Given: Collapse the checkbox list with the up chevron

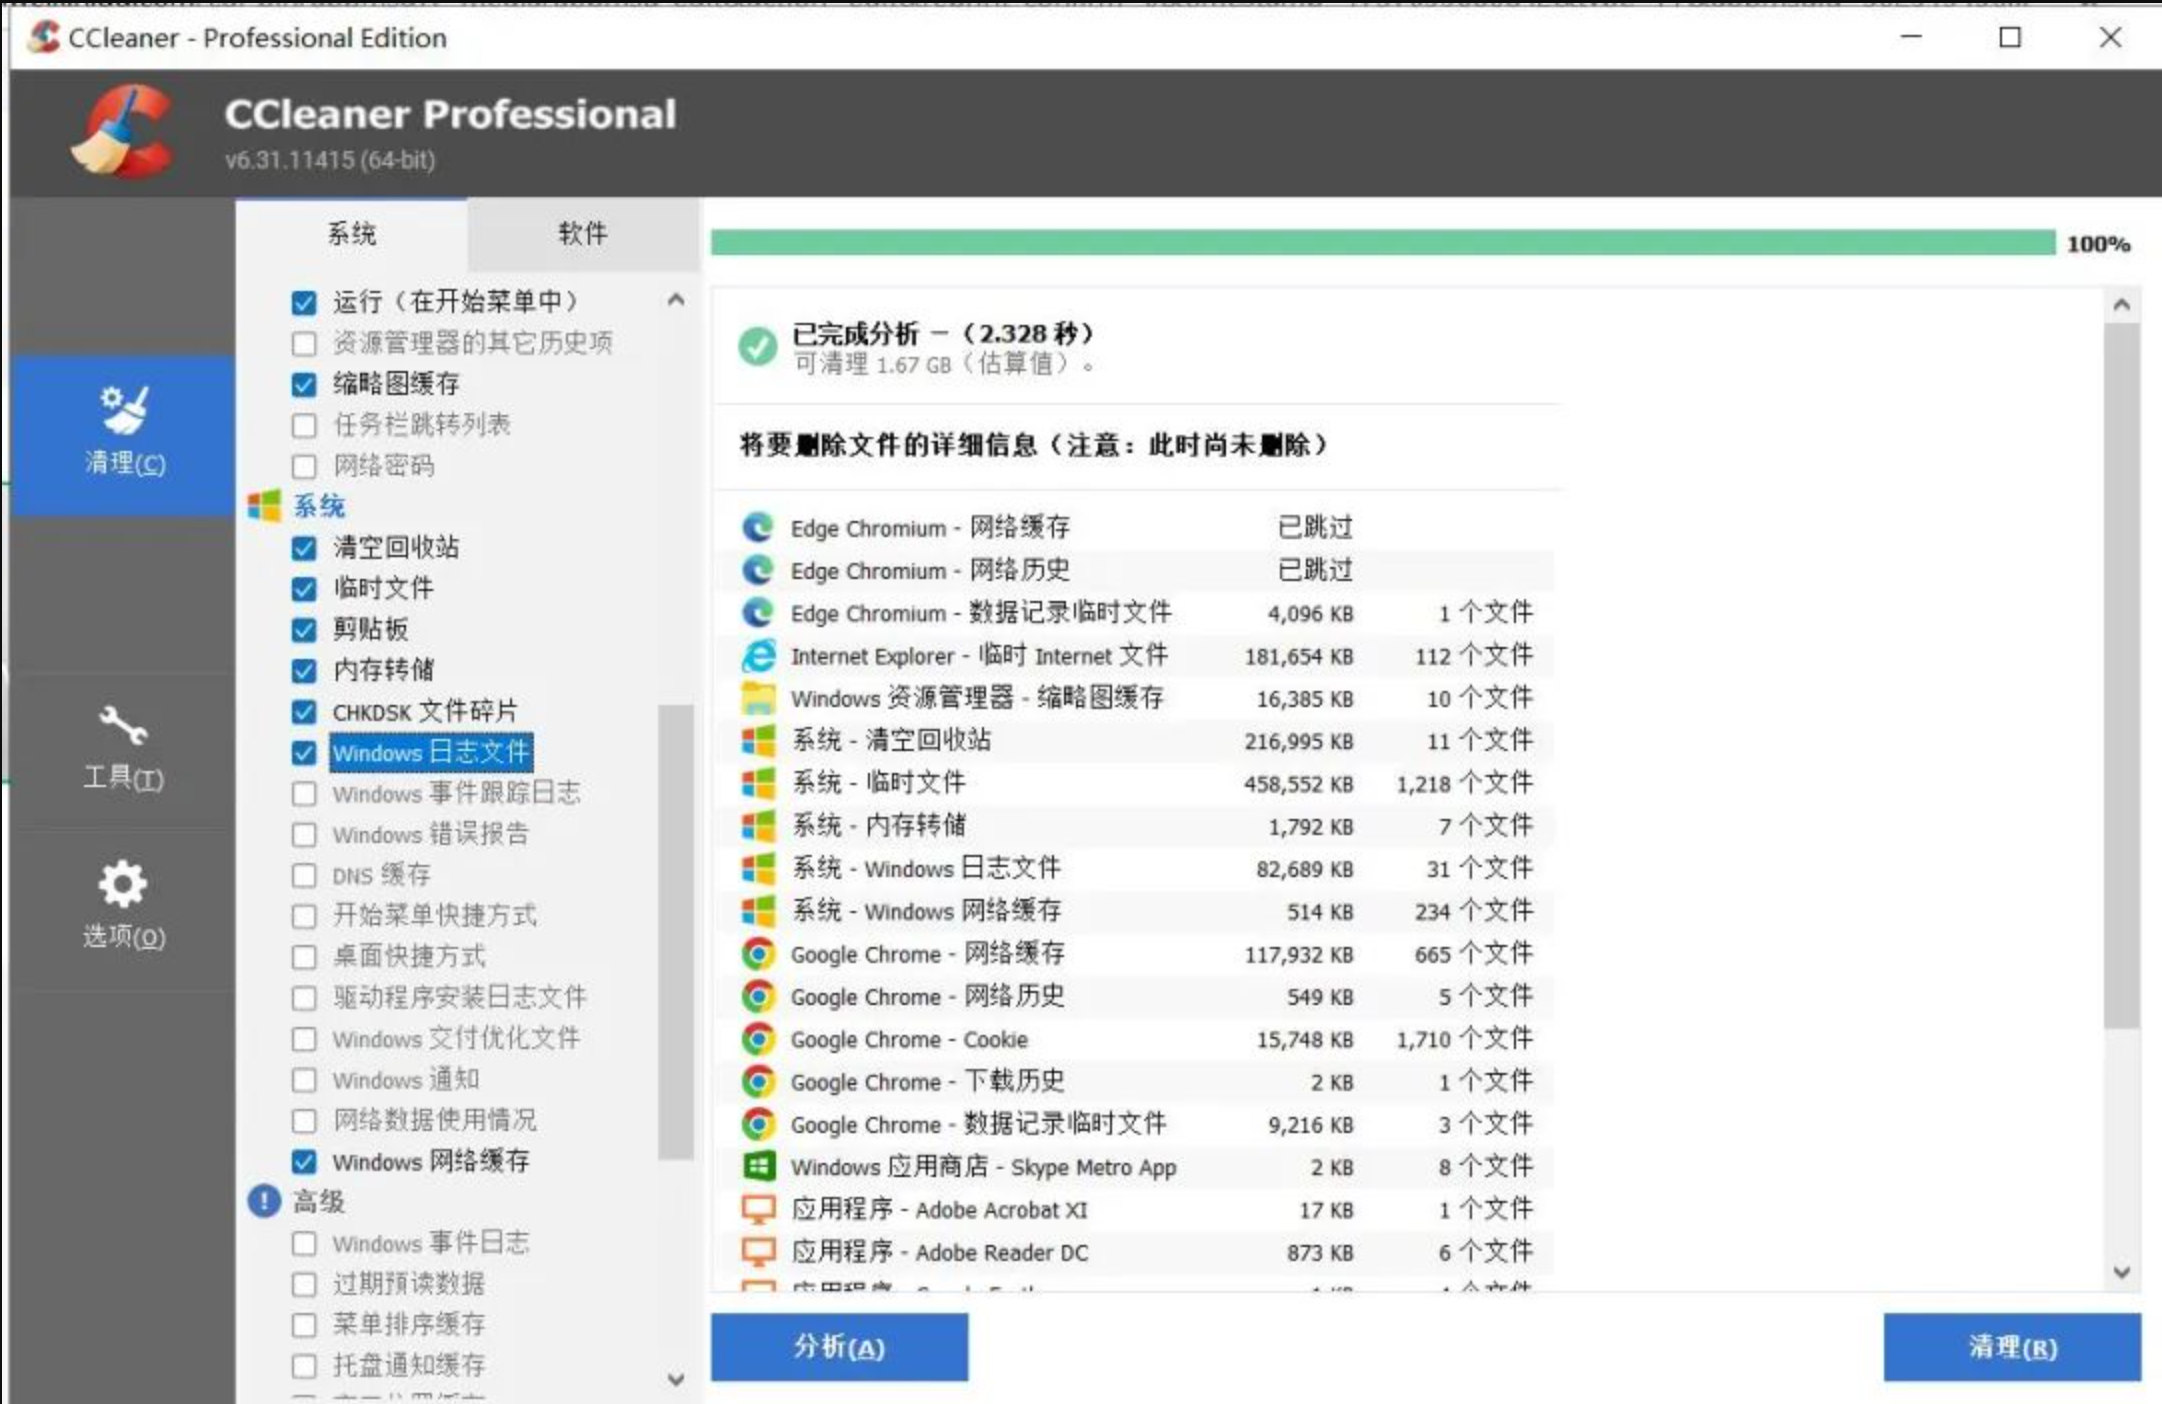Looking at the screenshot, I should [675, 298].
